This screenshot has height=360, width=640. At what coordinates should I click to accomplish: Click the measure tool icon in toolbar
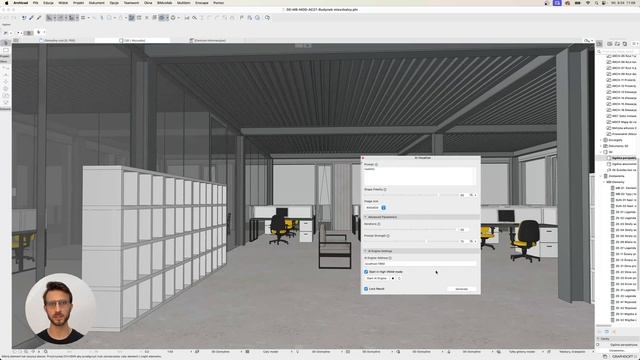coord(187,18)
